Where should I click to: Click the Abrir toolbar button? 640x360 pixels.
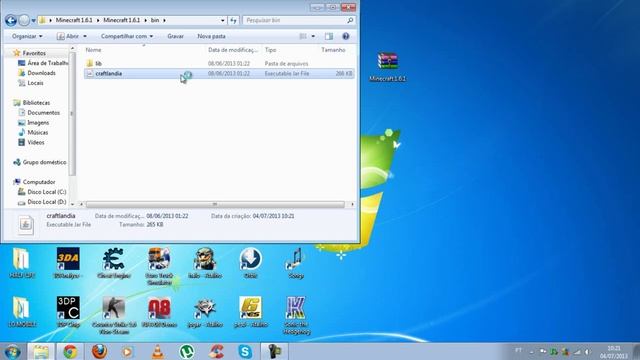pos(68,36)
